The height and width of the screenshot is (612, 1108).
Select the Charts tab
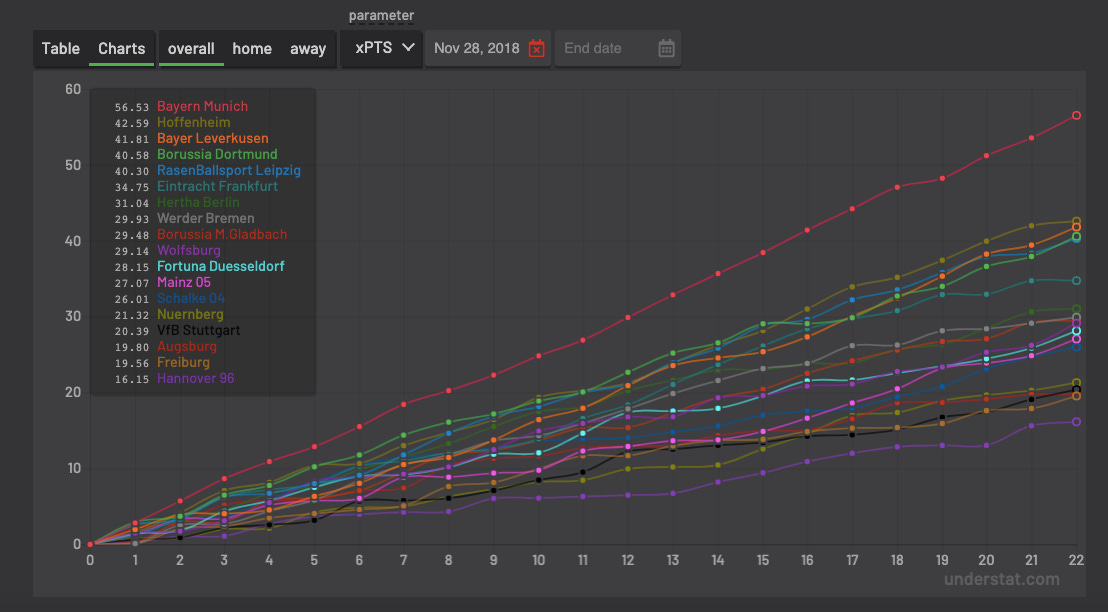click(x=122, y=49)
